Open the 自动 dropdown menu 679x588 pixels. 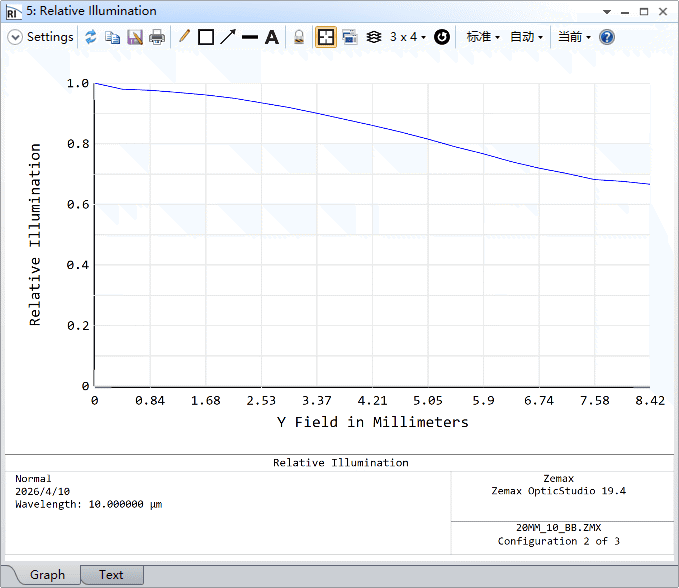[x=526, y=37]
